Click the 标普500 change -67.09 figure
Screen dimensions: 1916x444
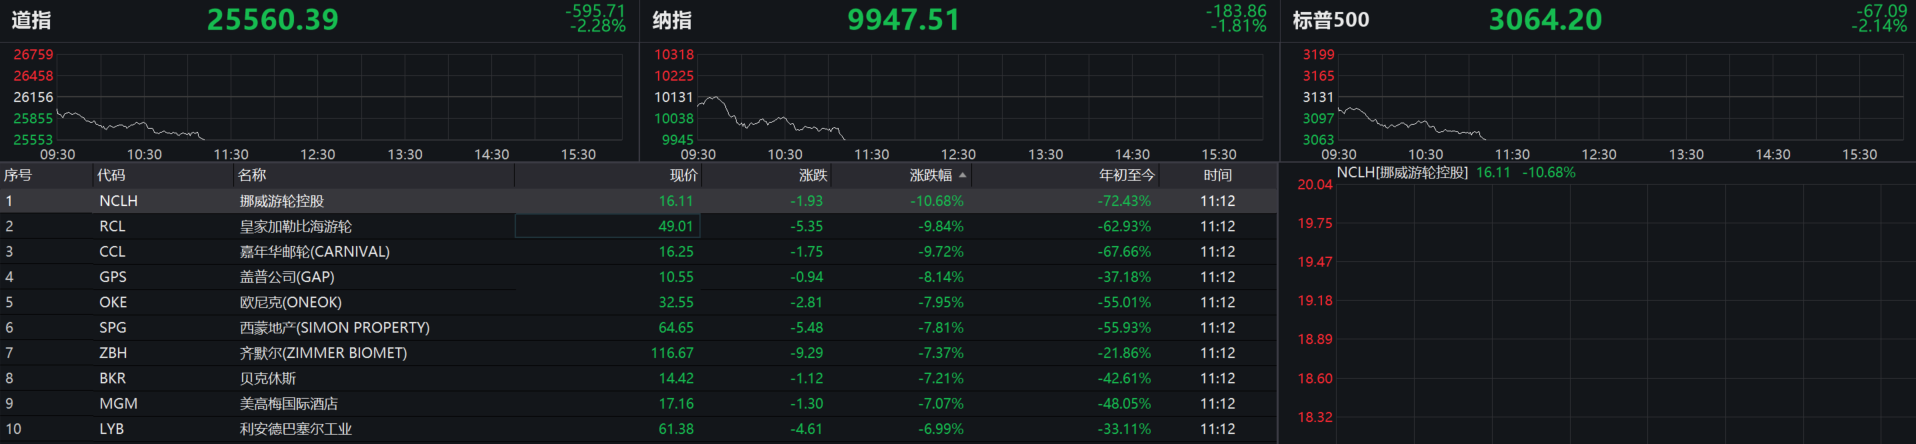(1881, 10)
